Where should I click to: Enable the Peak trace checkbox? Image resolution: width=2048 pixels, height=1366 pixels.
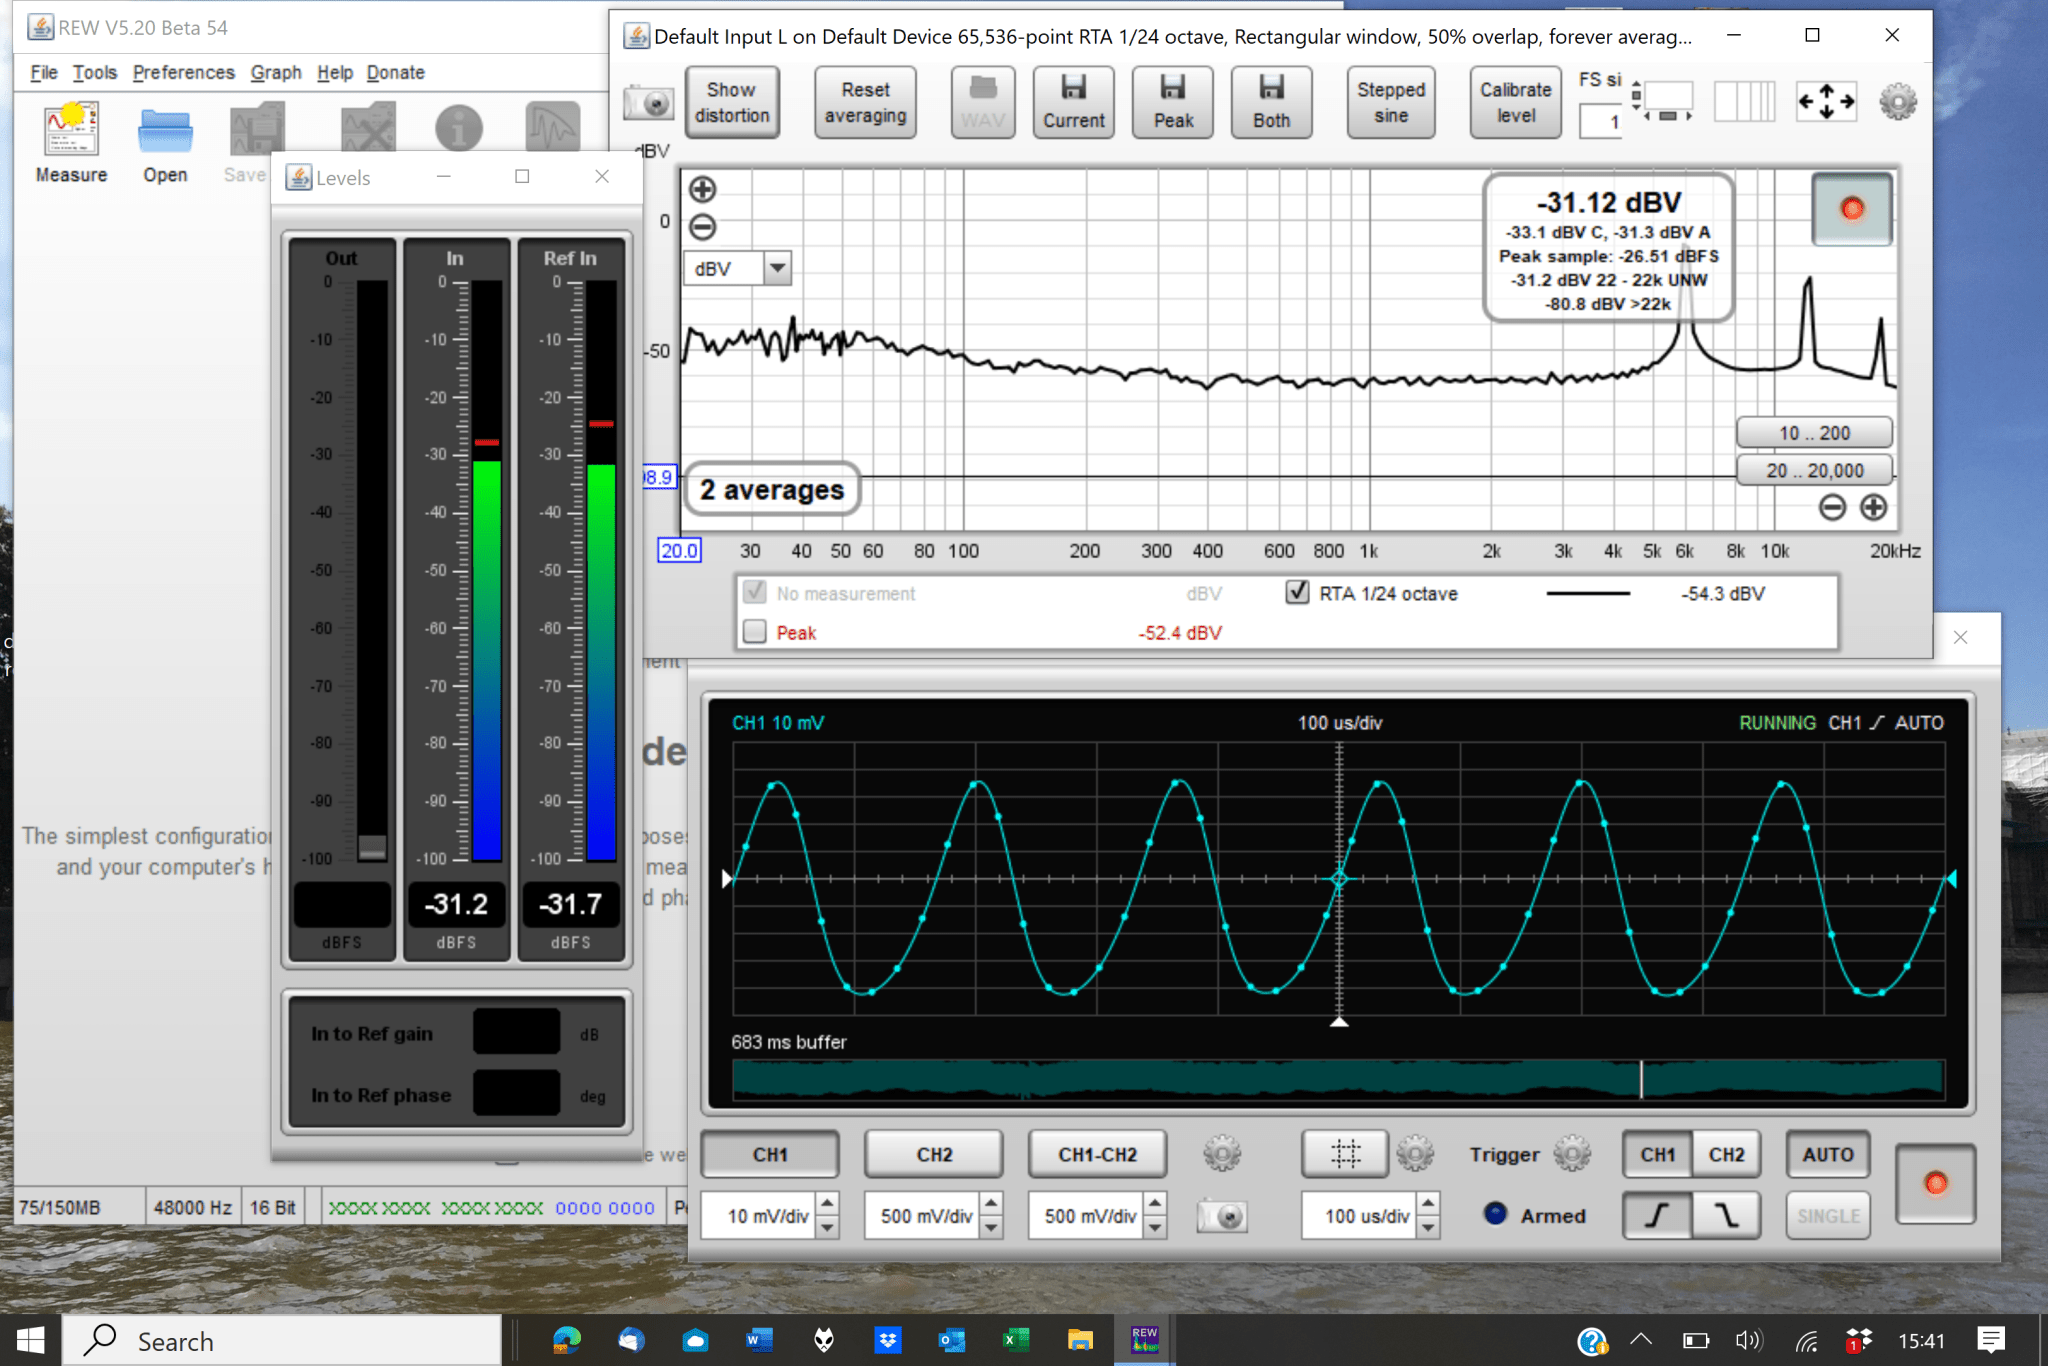(x=755, y=632)
